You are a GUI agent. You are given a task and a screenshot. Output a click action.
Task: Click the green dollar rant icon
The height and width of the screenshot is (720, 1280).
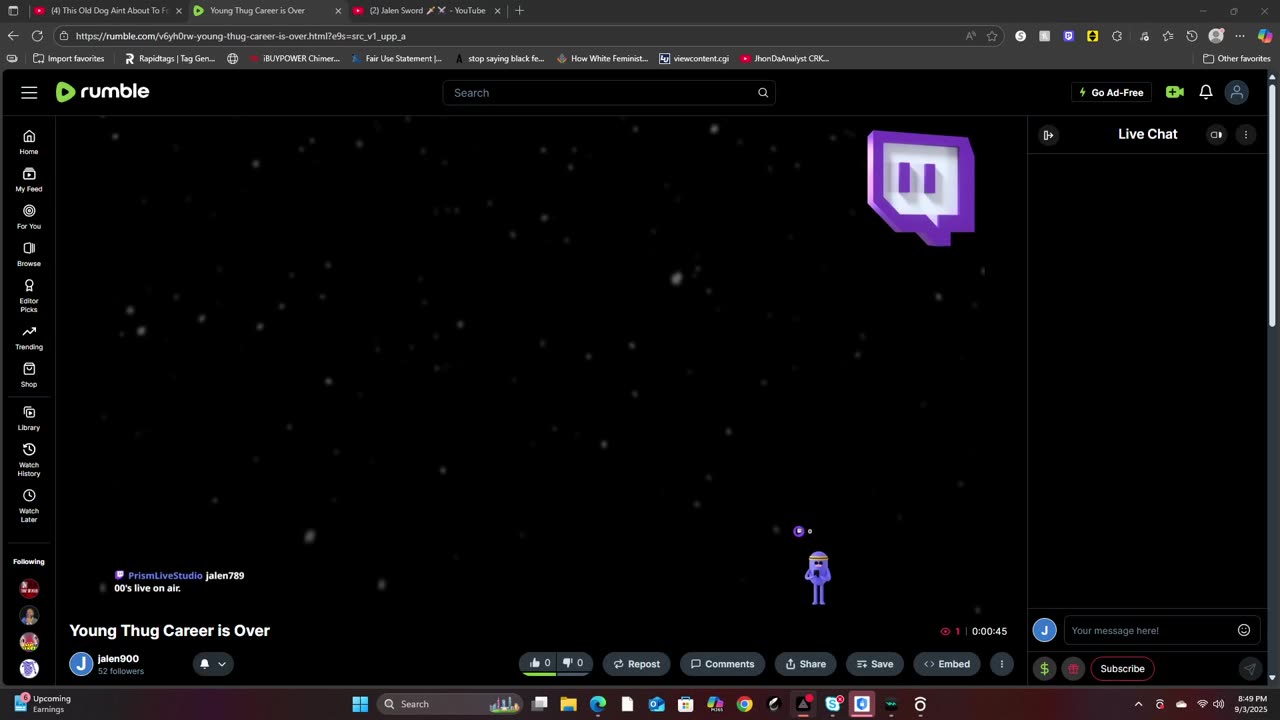(x=1044, y=669)
